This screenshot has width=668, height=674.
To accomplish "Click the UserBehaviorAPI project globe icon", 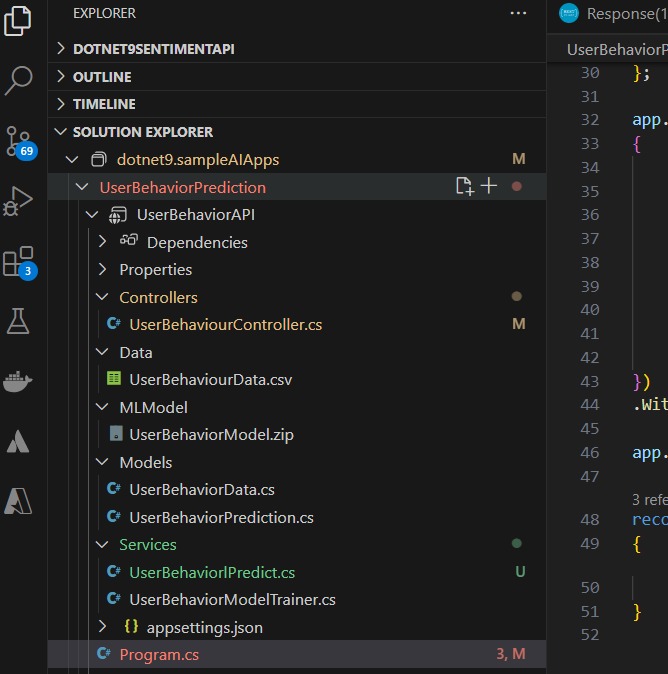I will pos(117,215).
